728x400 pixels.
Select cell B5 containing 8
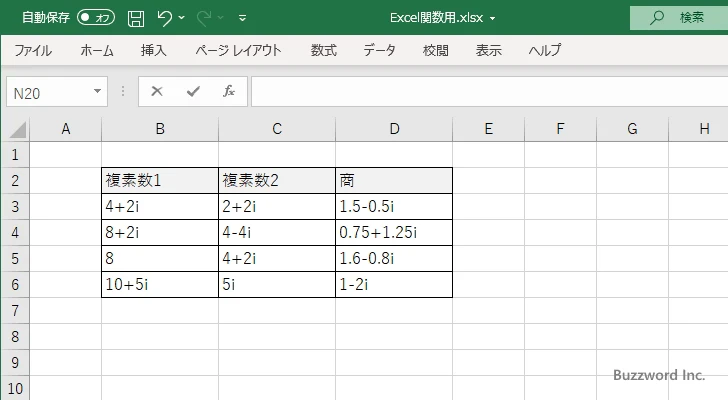160,258
